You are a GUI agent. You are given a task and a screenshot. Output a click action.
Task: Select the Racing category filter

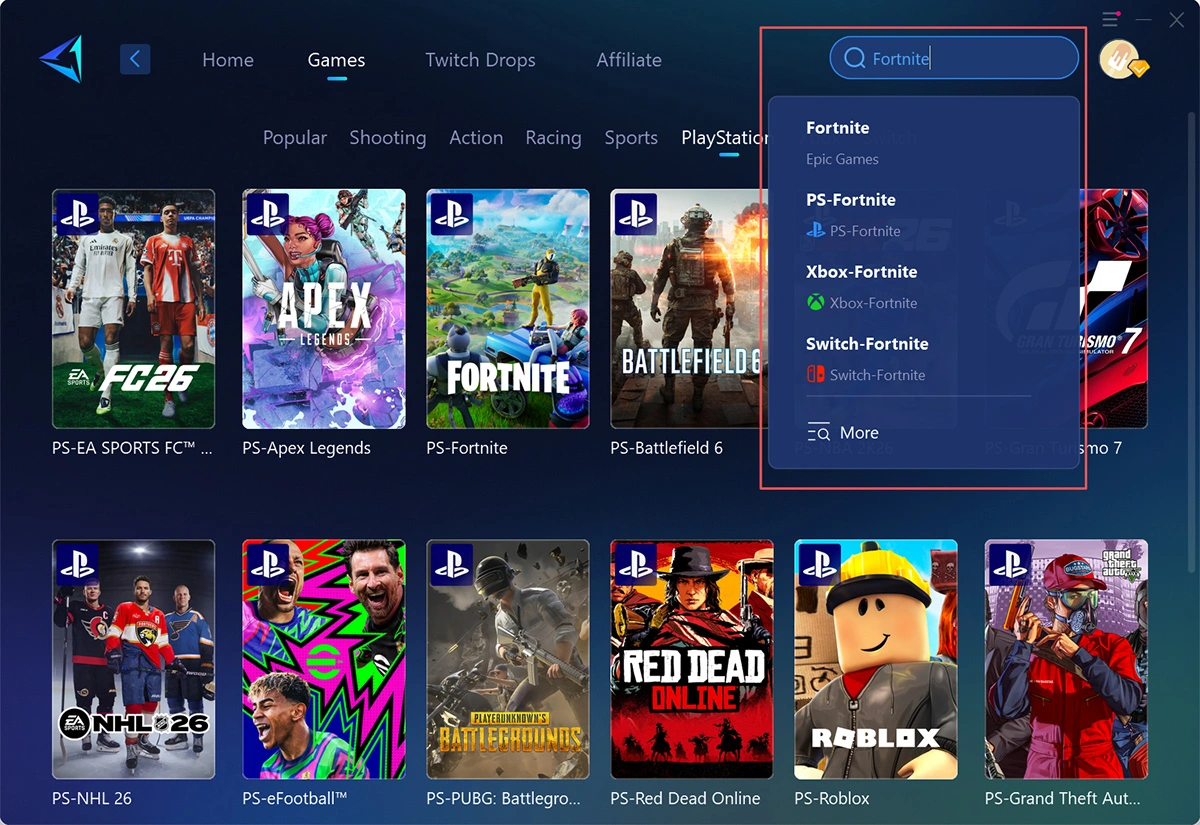[x=553, y=137]
